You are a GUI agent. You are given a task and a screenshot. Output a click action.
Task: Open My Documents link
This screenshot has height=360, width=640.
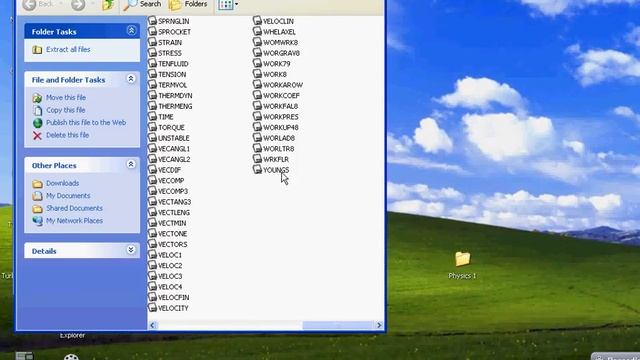pos(68,196)
